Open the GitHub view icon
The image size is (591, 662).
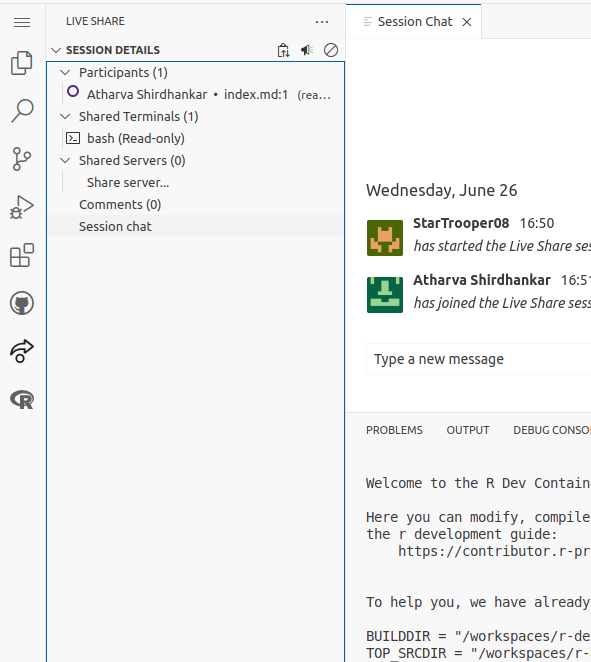point(22,303)
